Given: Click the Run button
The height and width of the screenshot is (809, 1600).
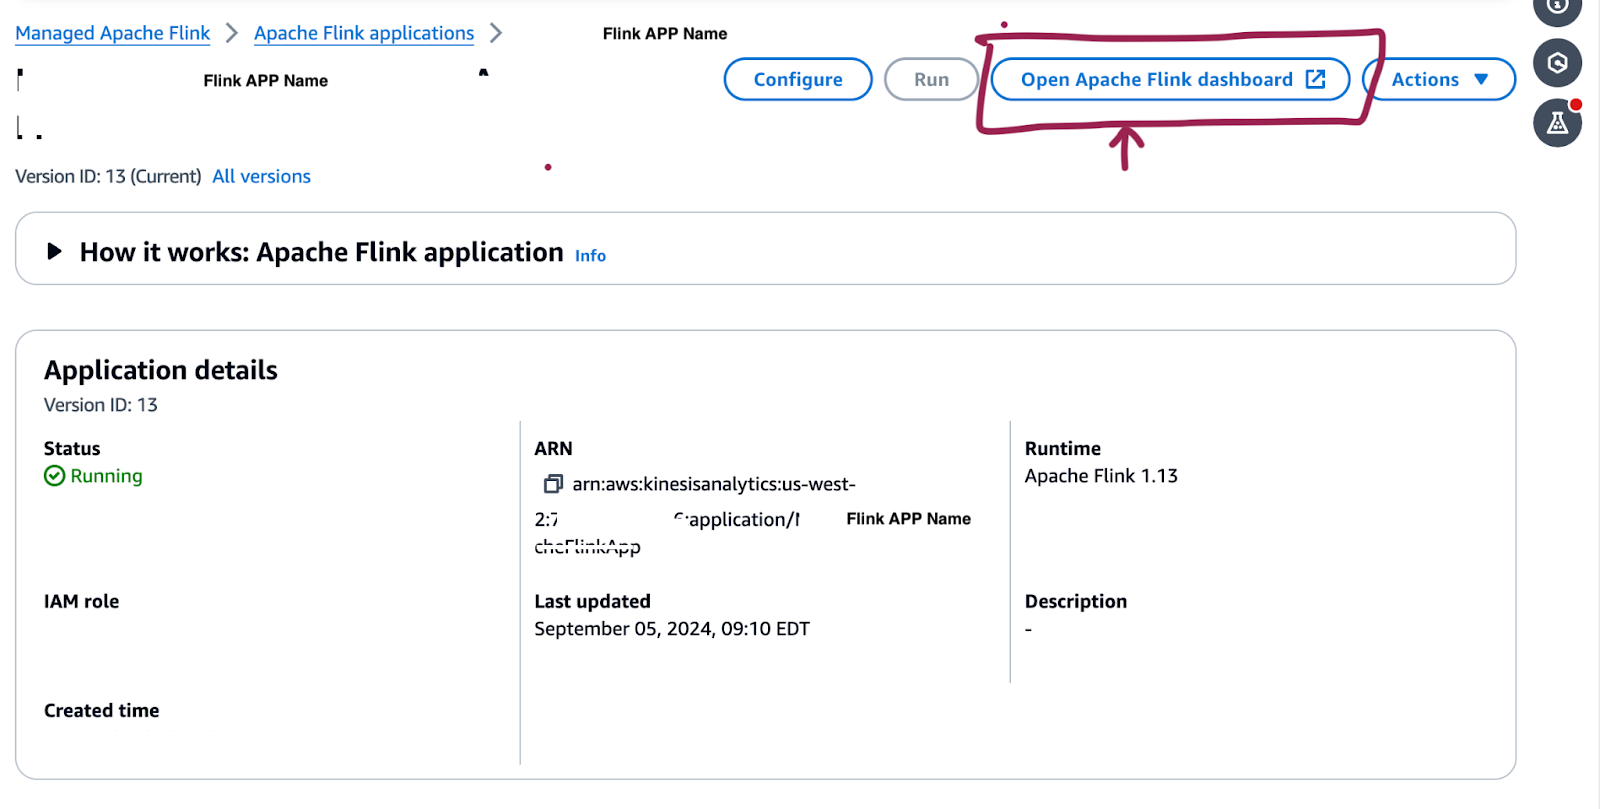Looking at the screenshot, I should click(931, 79).
